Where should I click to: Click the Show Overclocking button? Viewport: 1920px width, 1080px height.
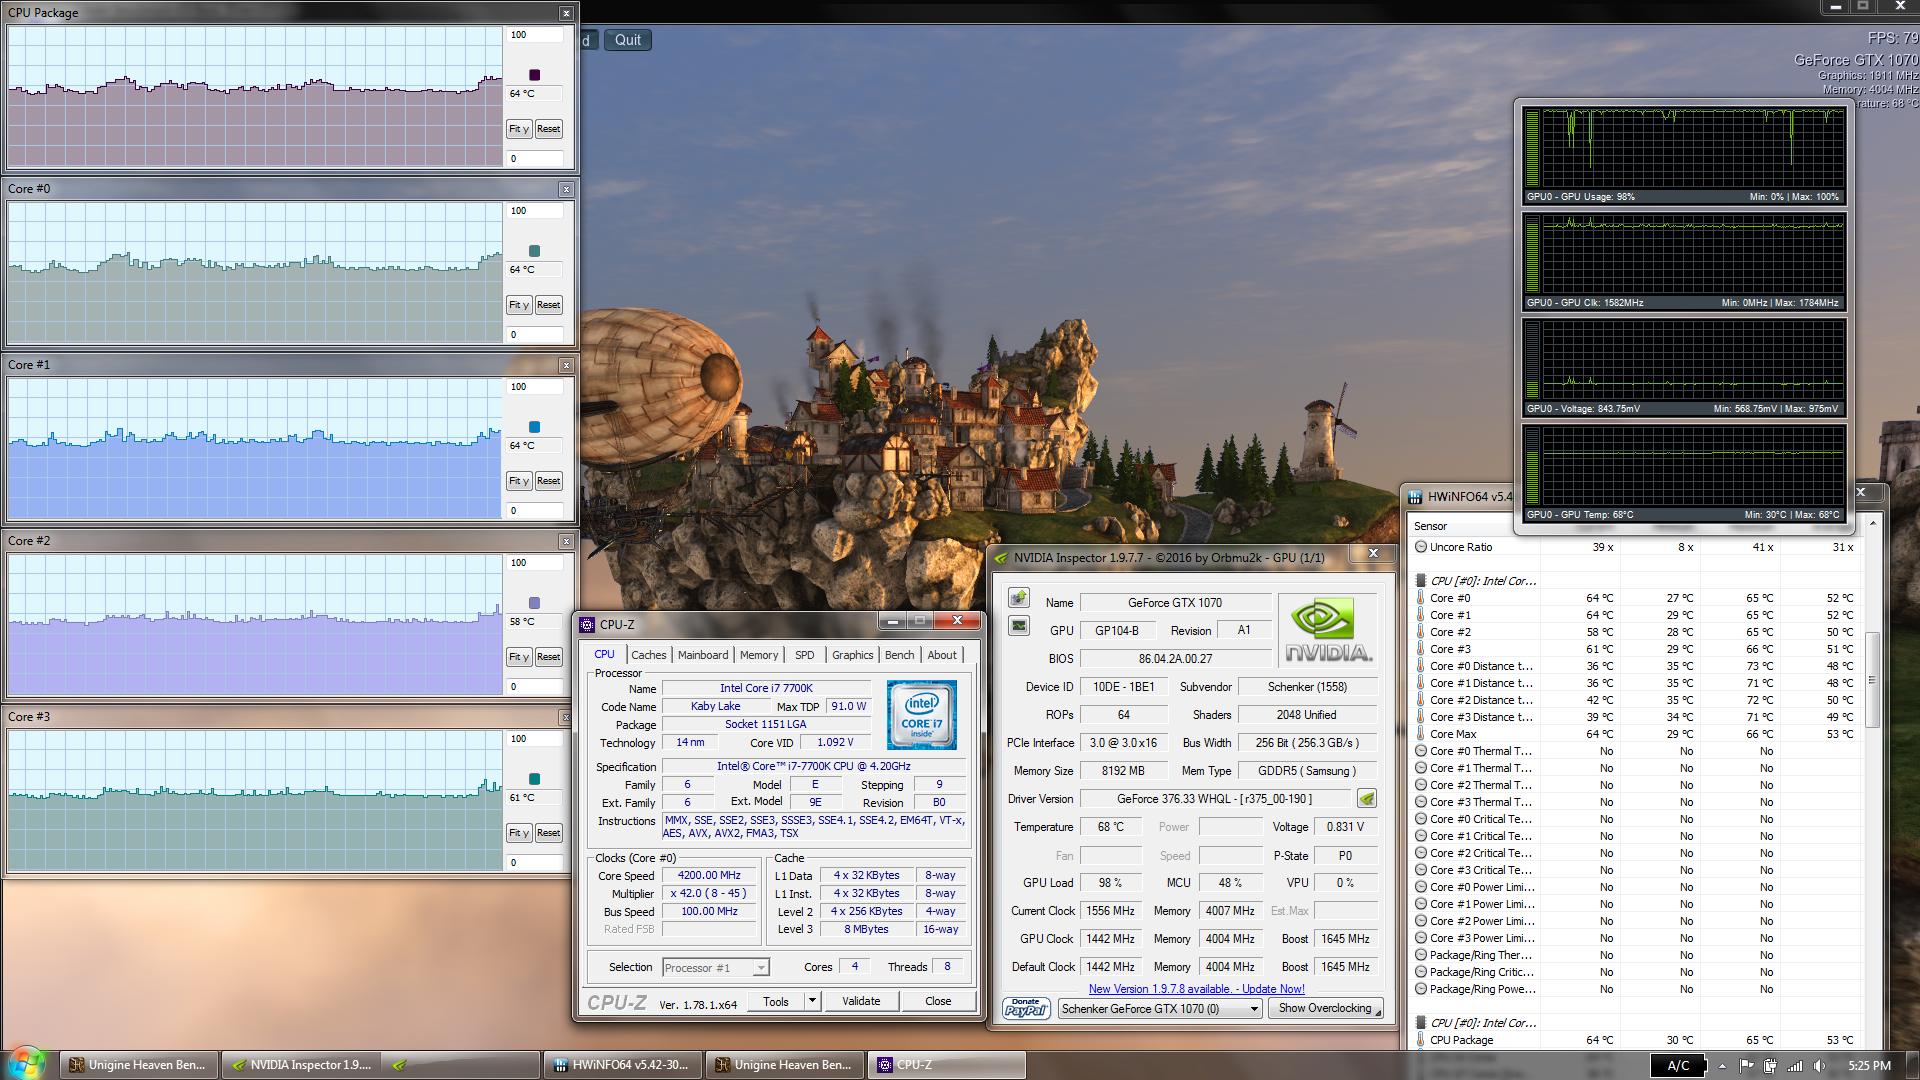[x=1325, y=1008]
